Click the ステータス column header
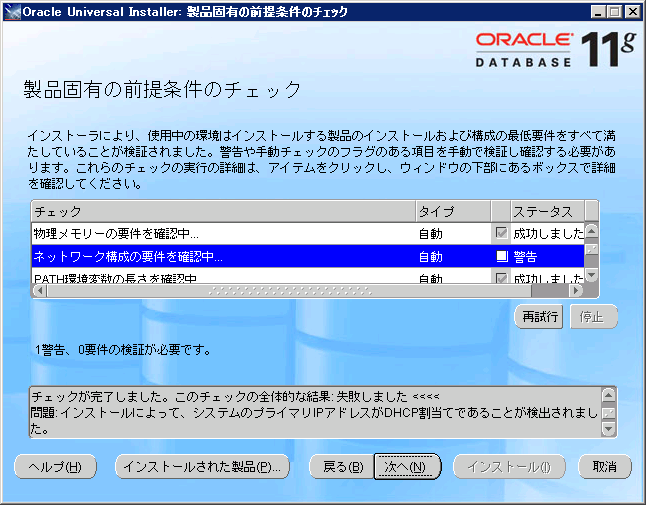647x505 pixels. coord(548,211)
